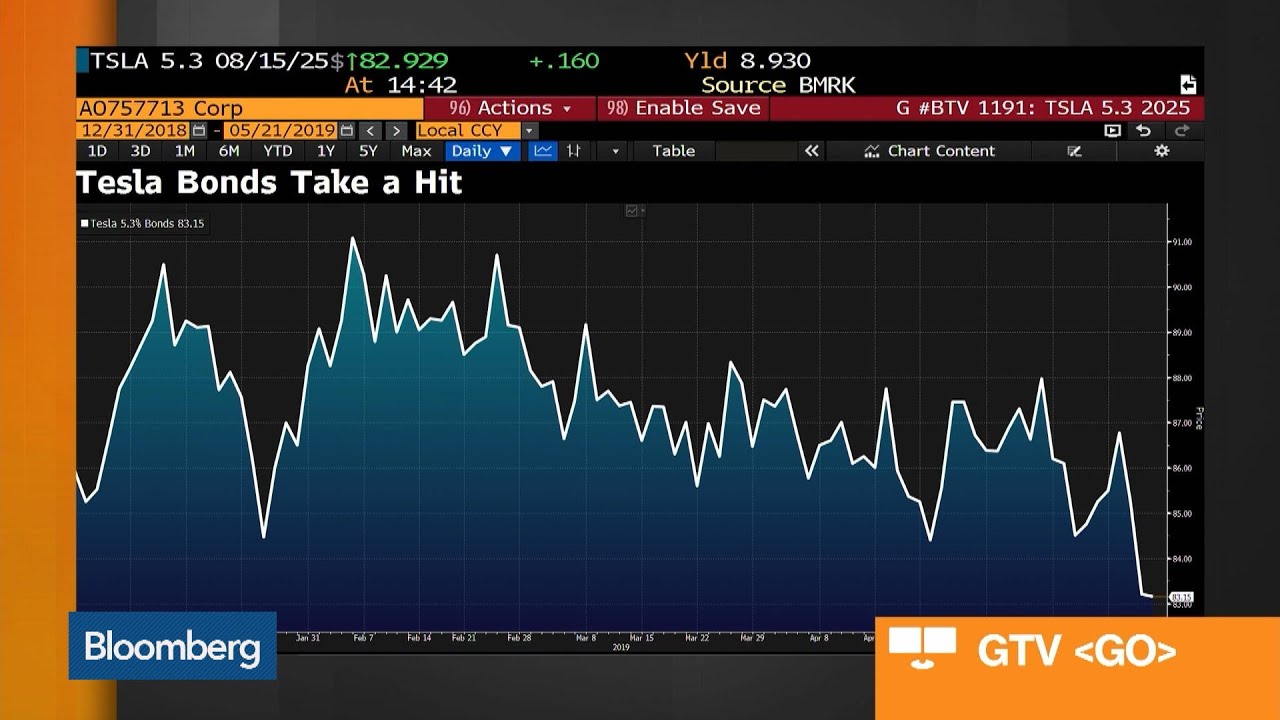Select the Max time range
This screenshot has height=720, width=1280.
(x=416, y=151)
